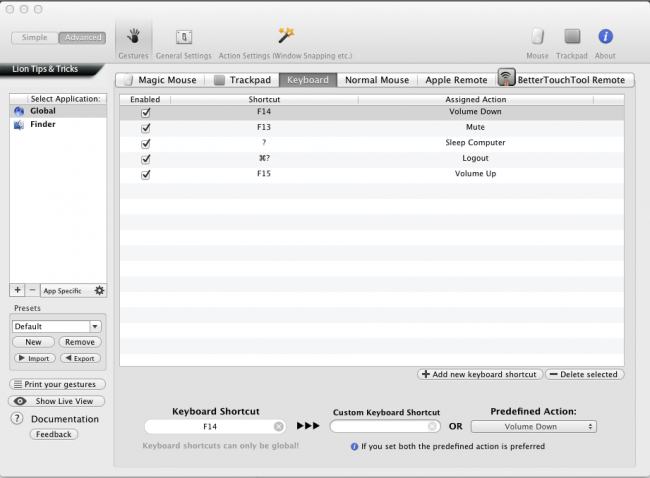The width and height of the screenshot is (650, 478).
Task: Click the Assigned Action column header
Action: tap(475, 99)
